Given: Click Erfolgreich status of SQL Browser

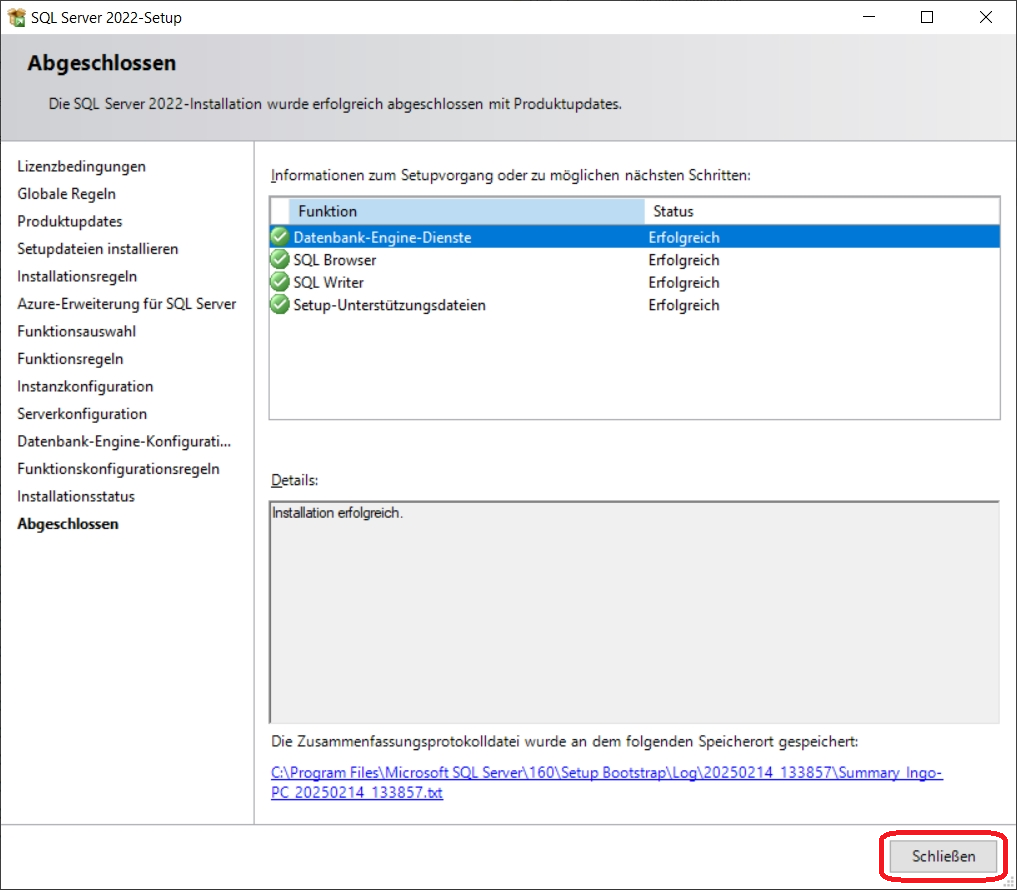Looking at the screenshot, I should coord(684,260).
